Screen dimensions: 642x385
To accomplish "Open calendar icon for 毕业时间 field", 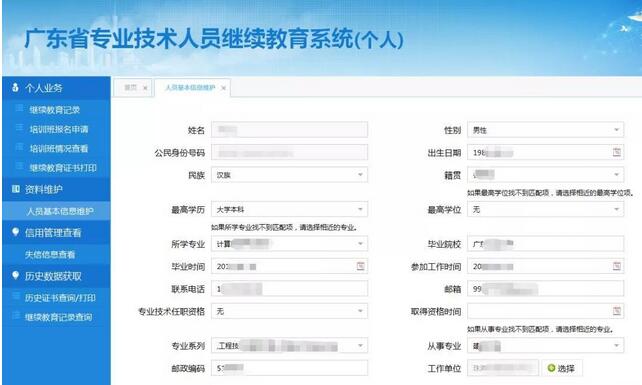I will click(x=360, y=266).
